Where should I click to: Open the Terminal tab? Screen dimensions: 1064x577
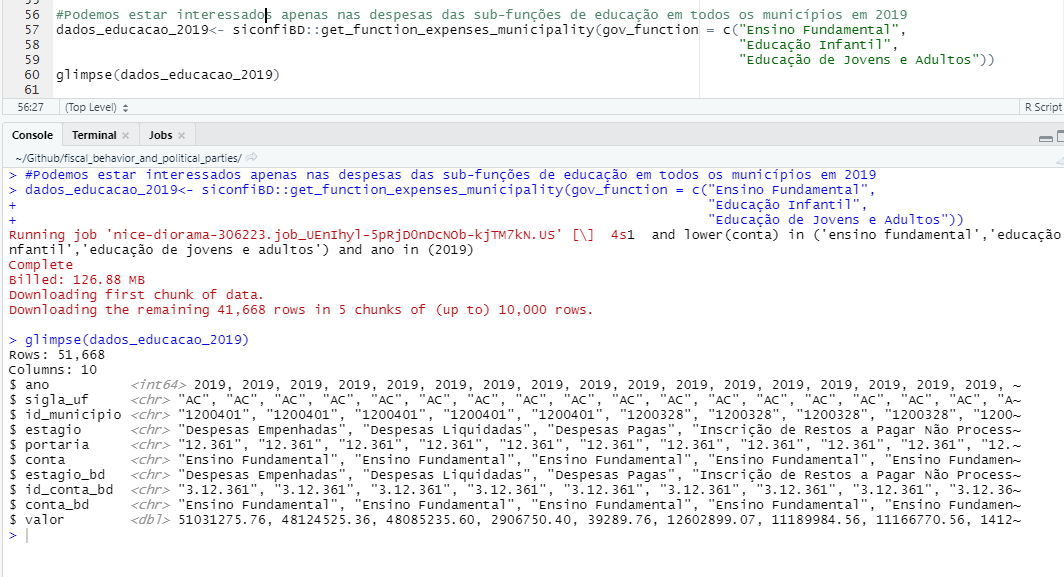[x=94, y=135]
